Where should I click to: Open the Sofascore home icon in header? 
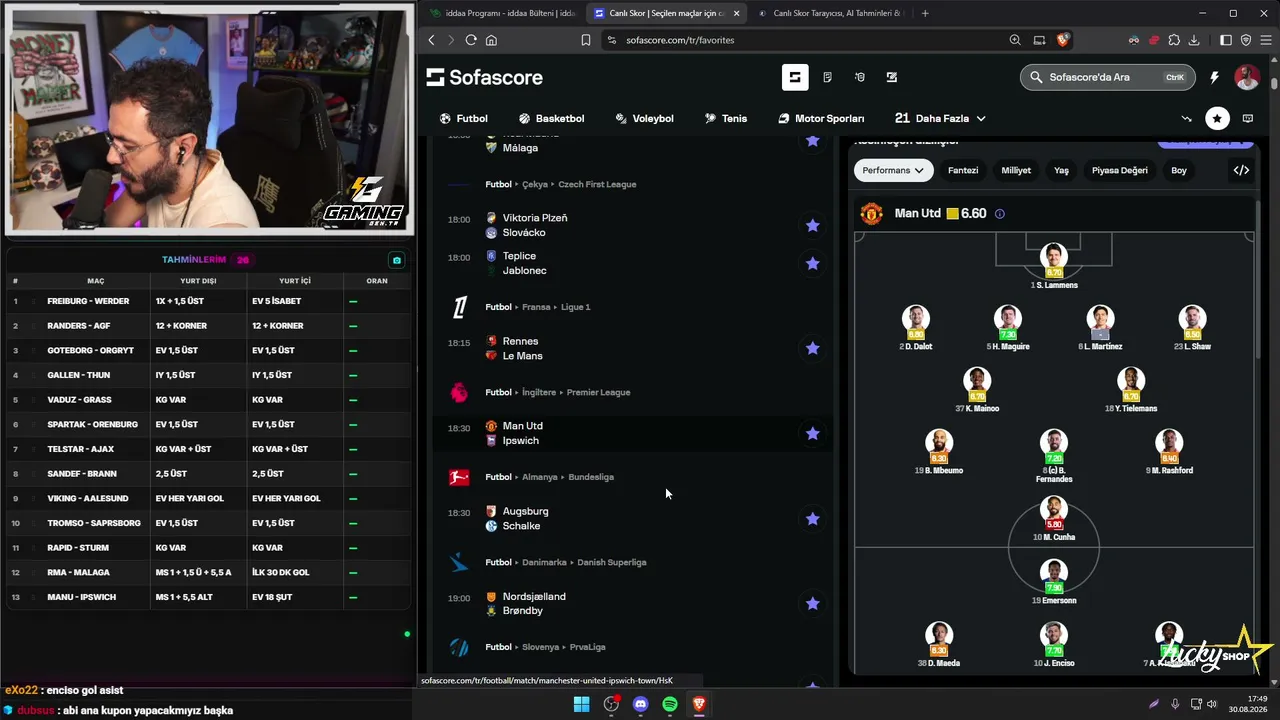click(x=795, y=77)
